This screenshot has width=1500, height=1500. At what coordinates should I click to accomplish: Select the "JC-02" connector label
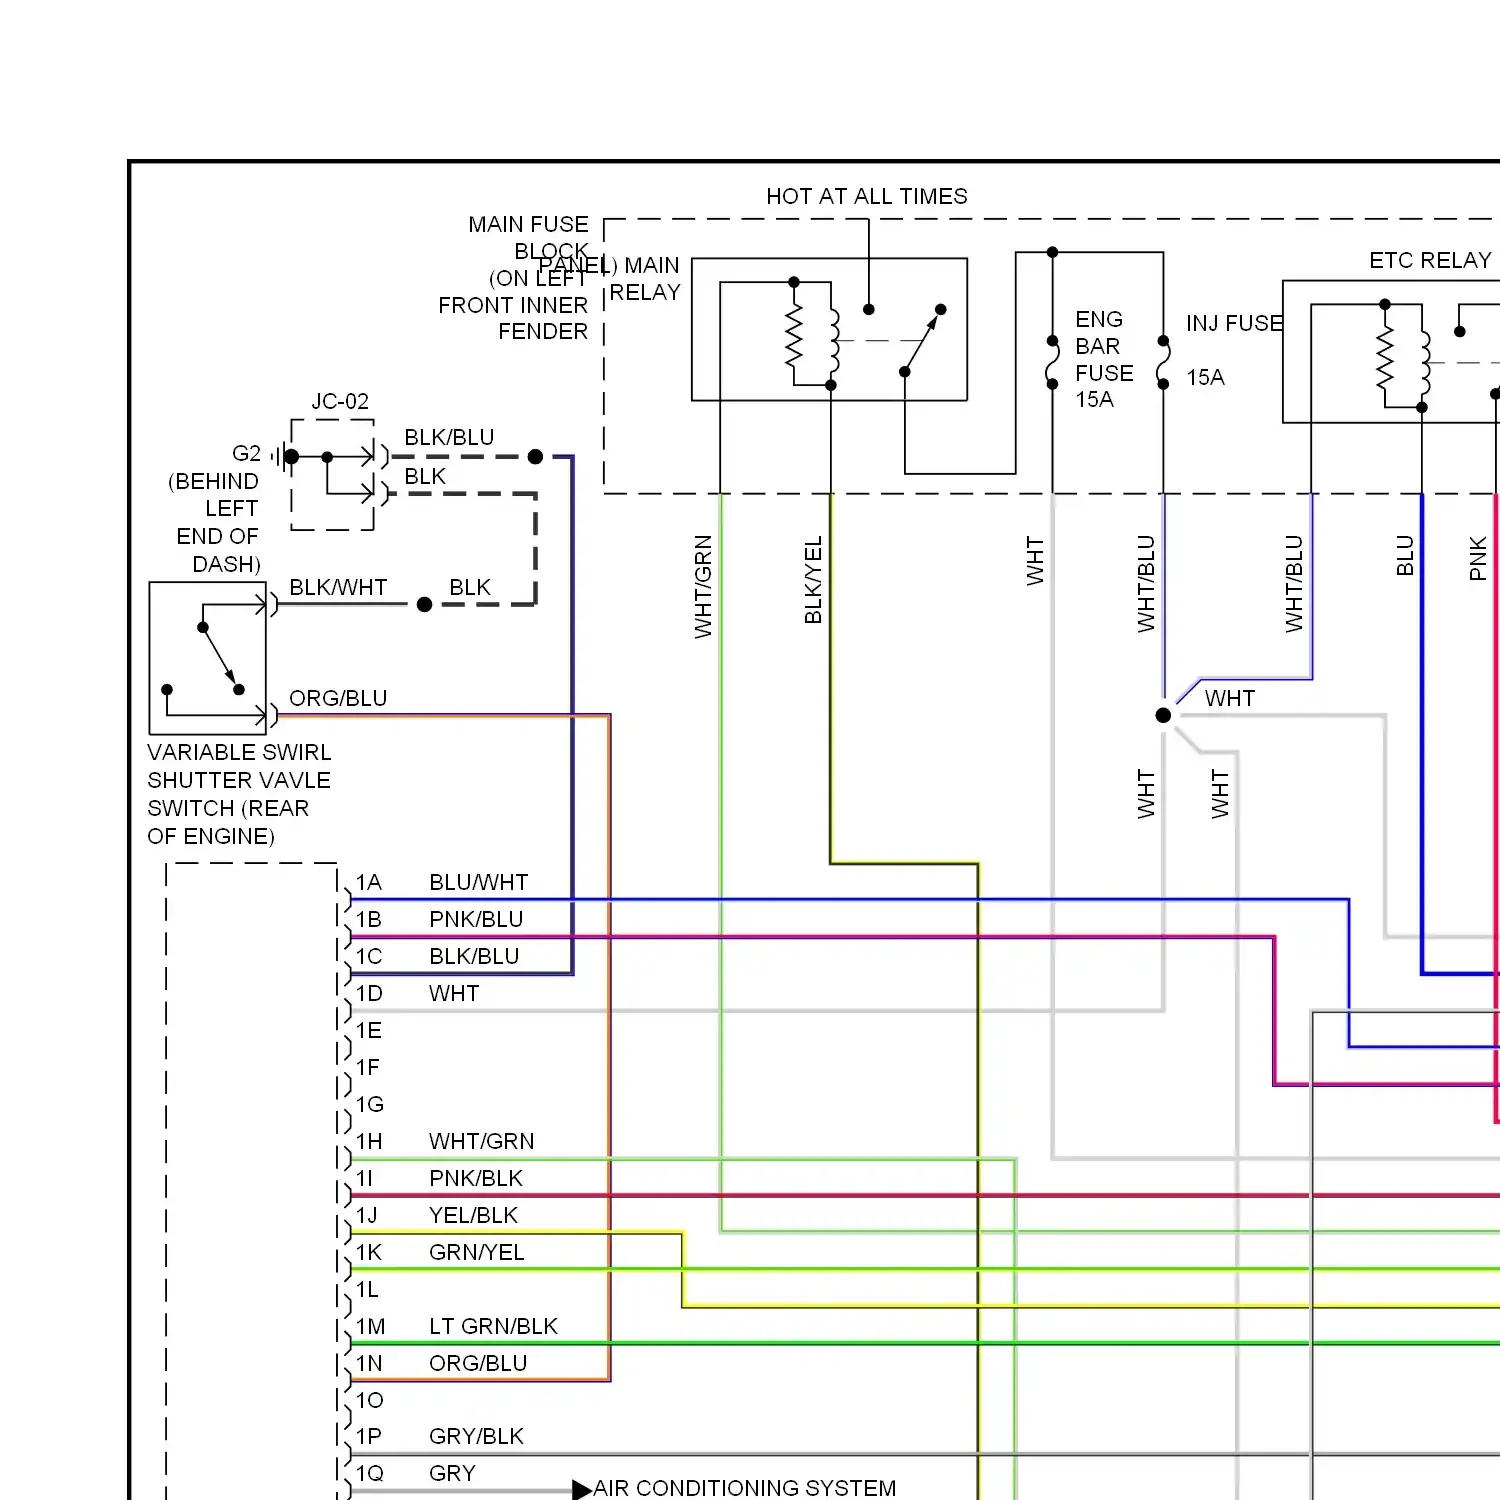coord(340,401)
